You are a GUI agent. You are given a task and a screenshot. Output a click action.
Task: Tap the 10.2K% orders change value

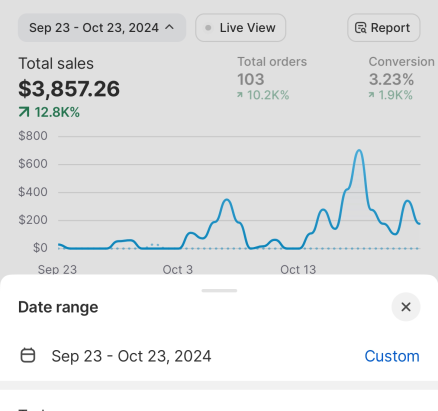263,95
